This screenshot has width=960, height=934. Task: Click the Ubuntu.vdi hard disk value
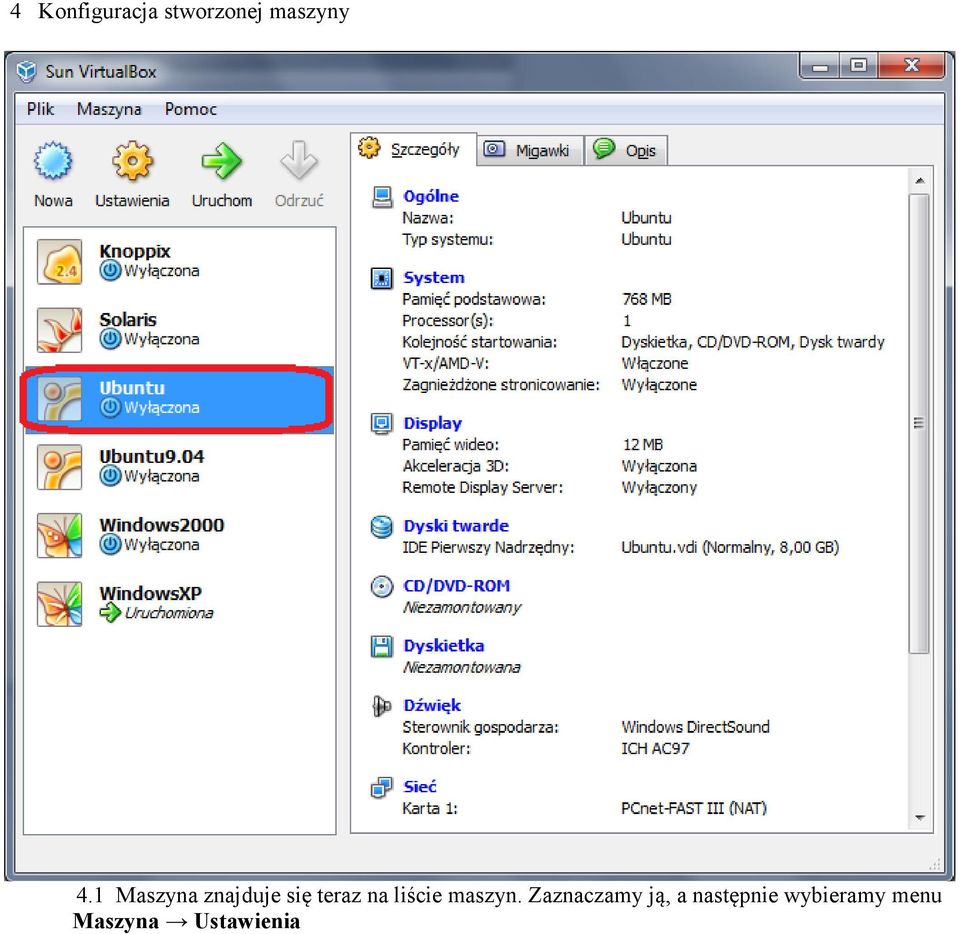(x=730, y=547)
